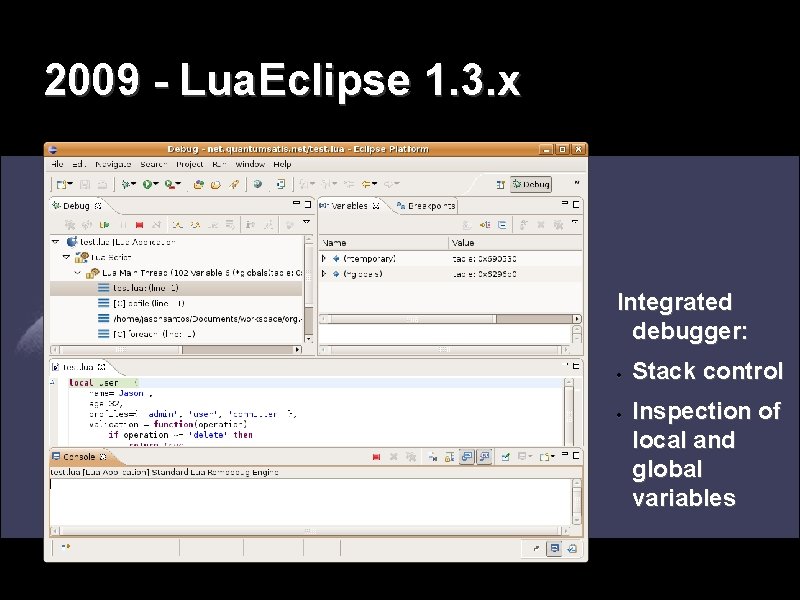Viewport: 800px width, 600px height.
Task: Close the Variables tab via its X
Action: point(376,206)
